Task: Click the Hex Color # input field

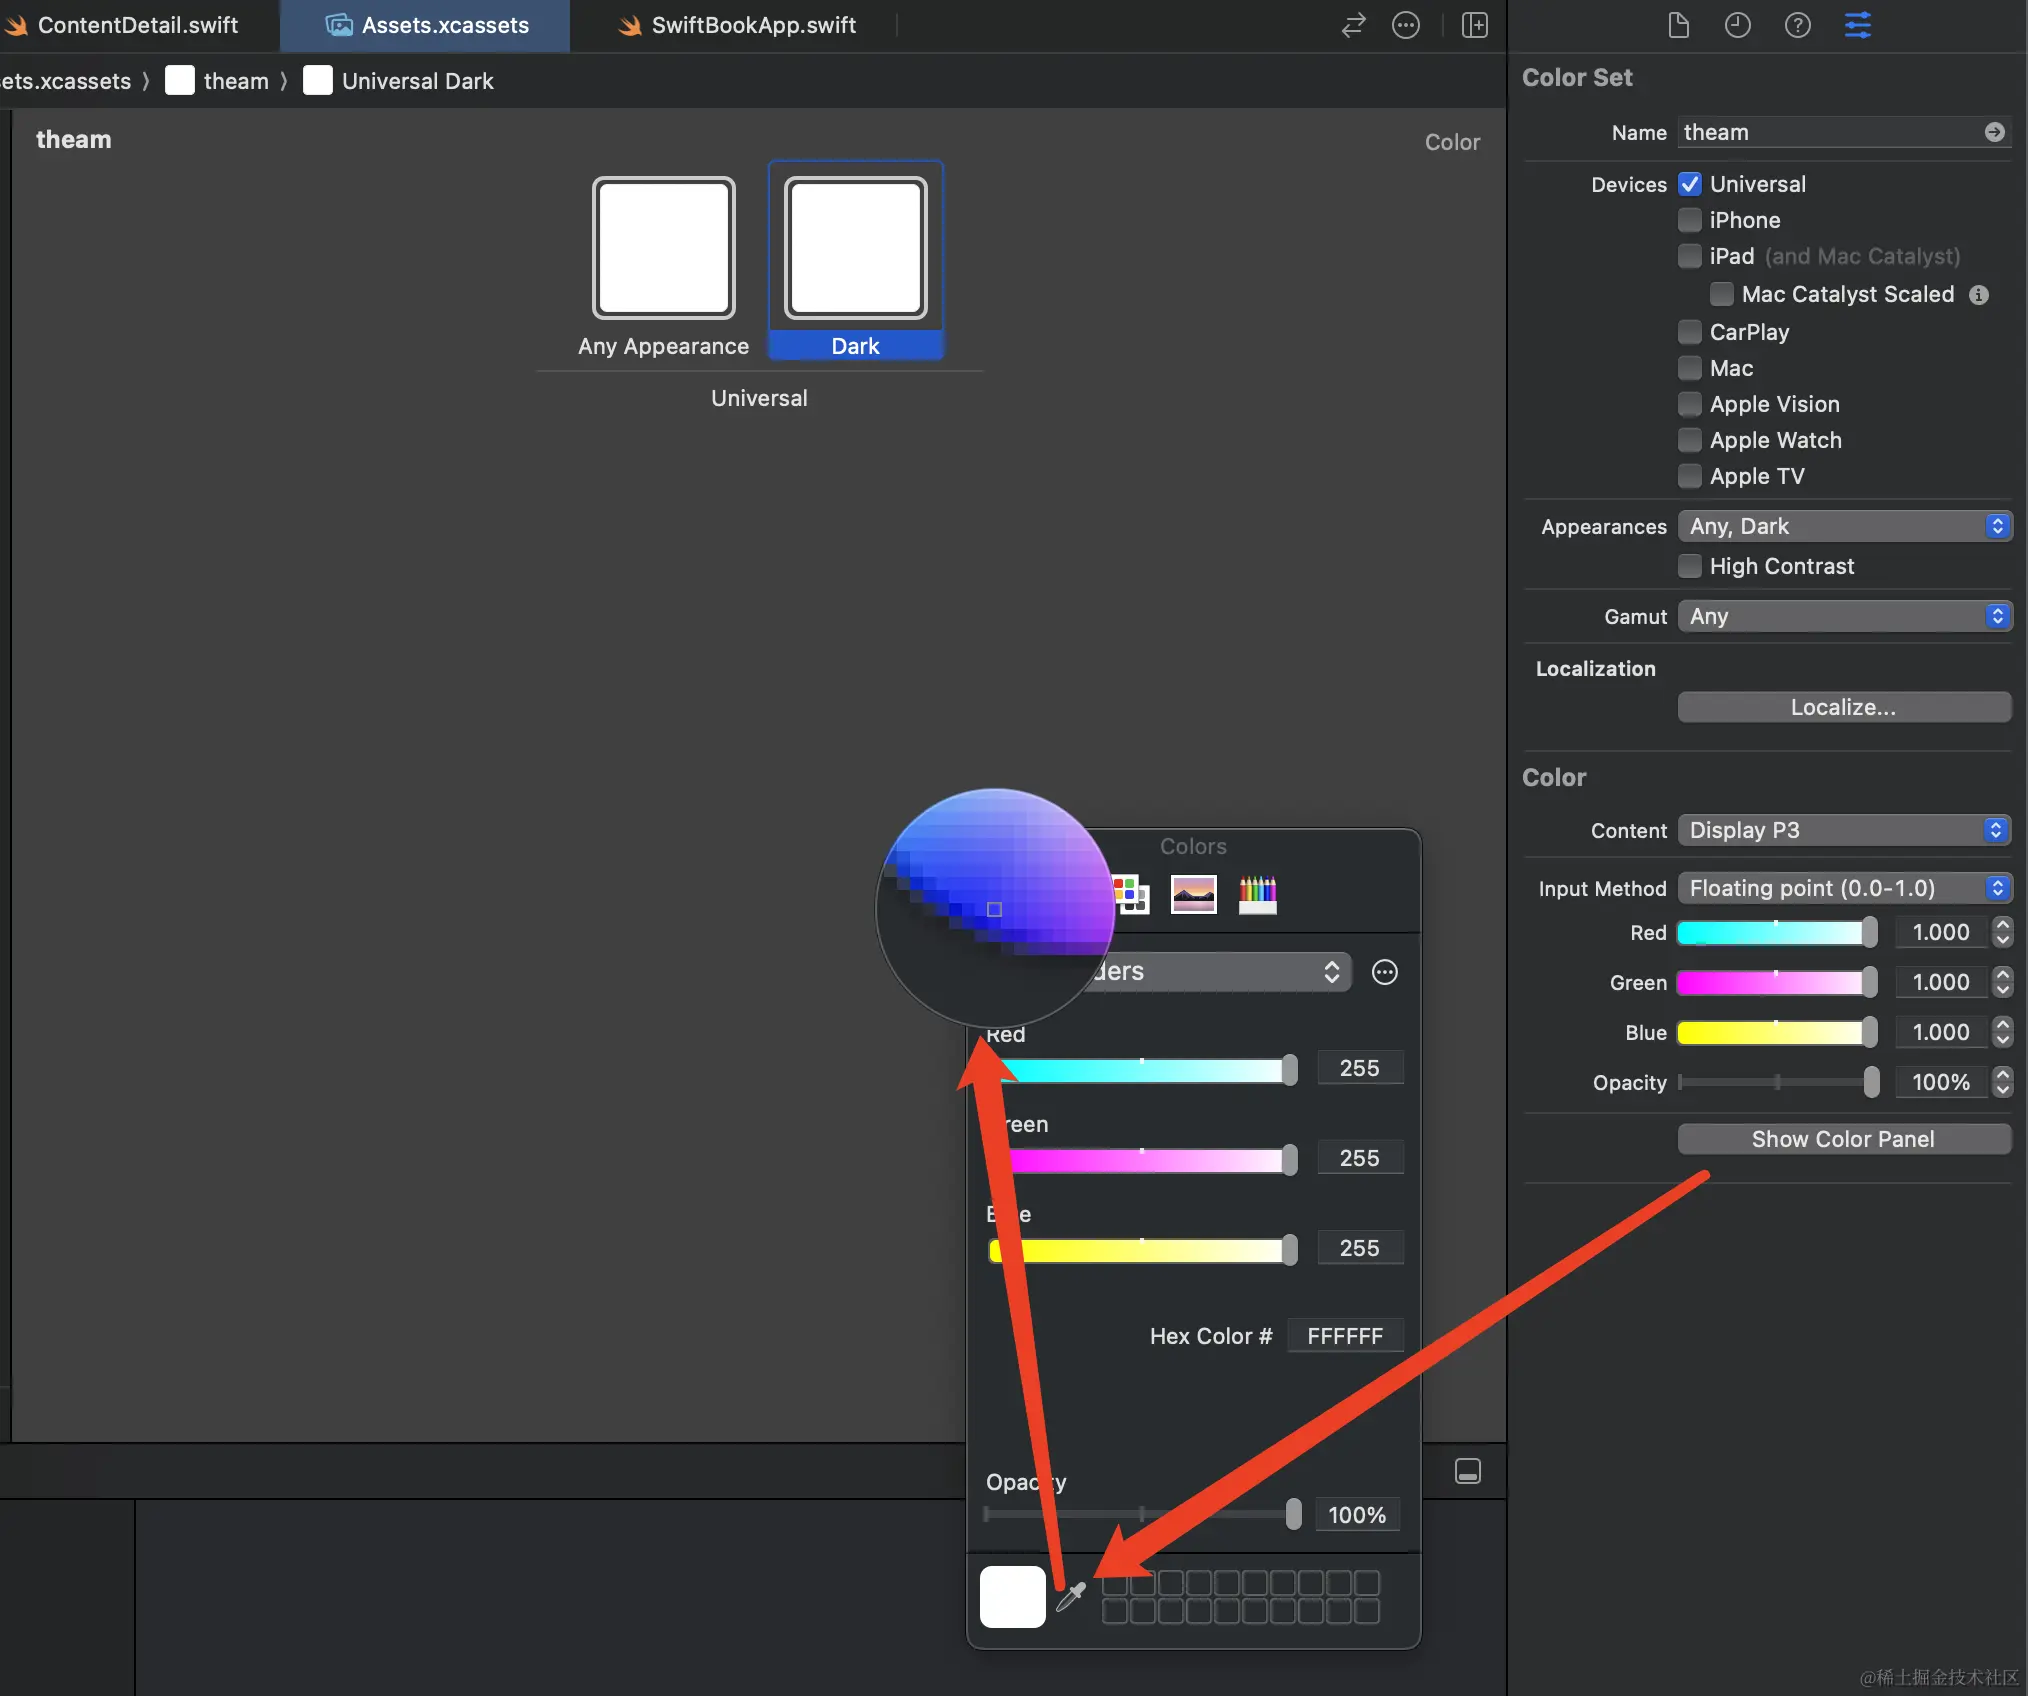Action: (x=1344, y=1336)
